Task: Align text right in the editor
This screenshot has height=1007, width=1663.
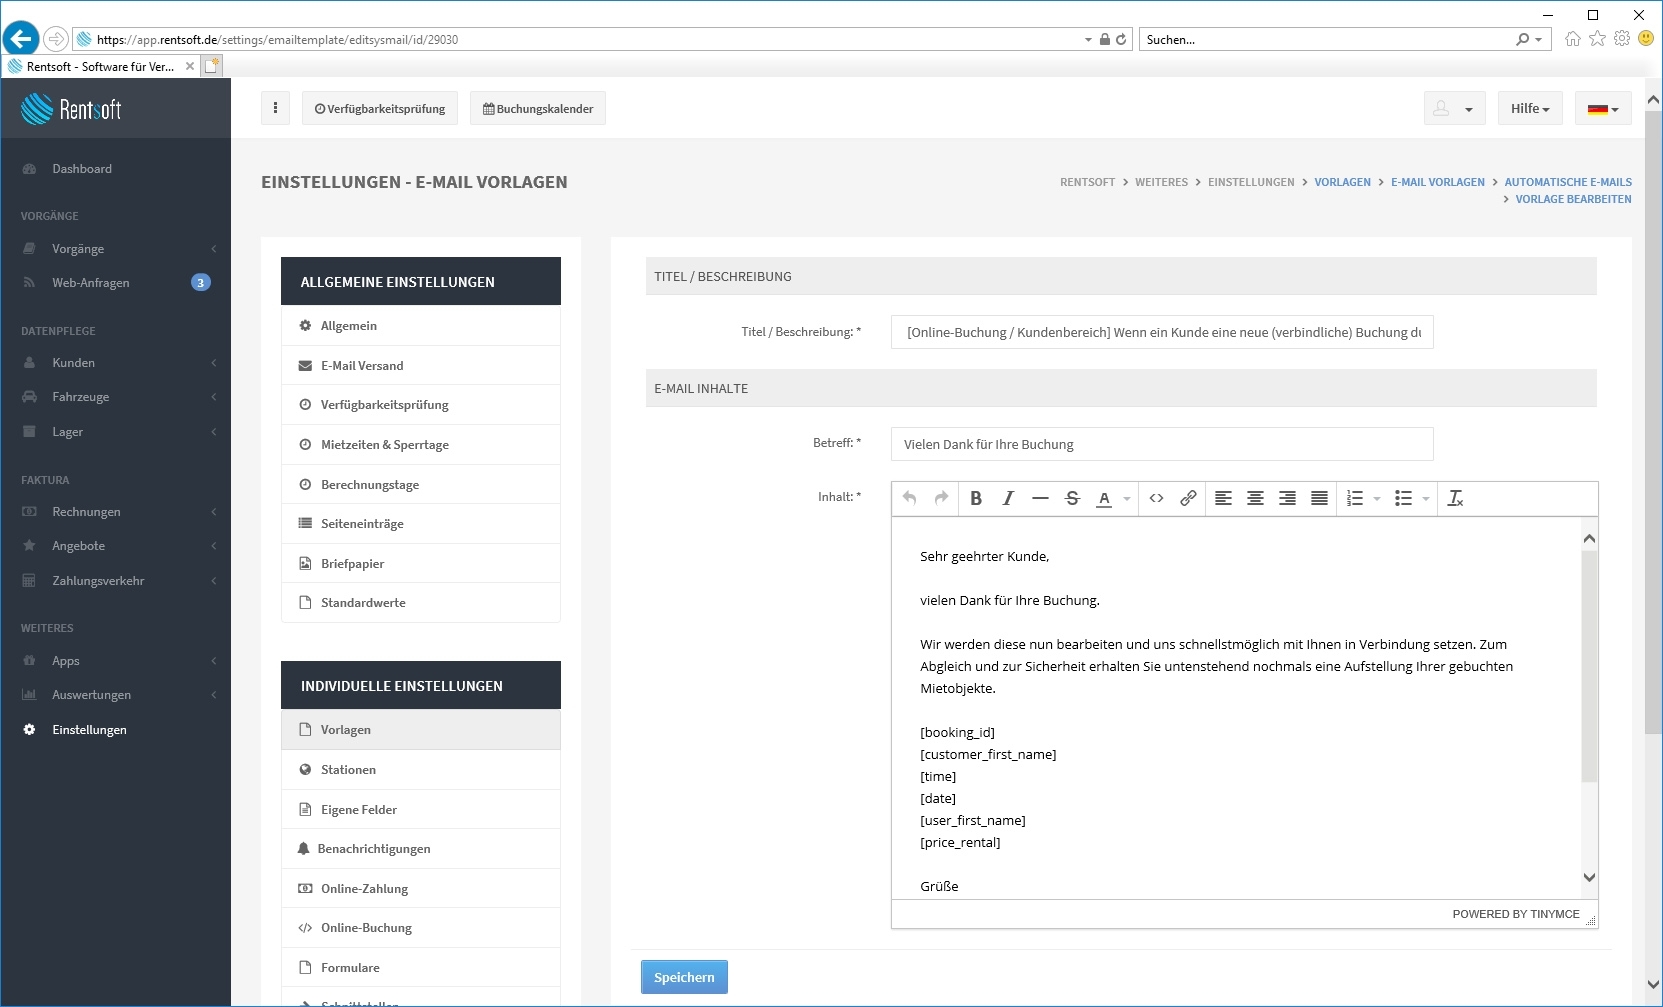Action: [x=1287, y=498]
